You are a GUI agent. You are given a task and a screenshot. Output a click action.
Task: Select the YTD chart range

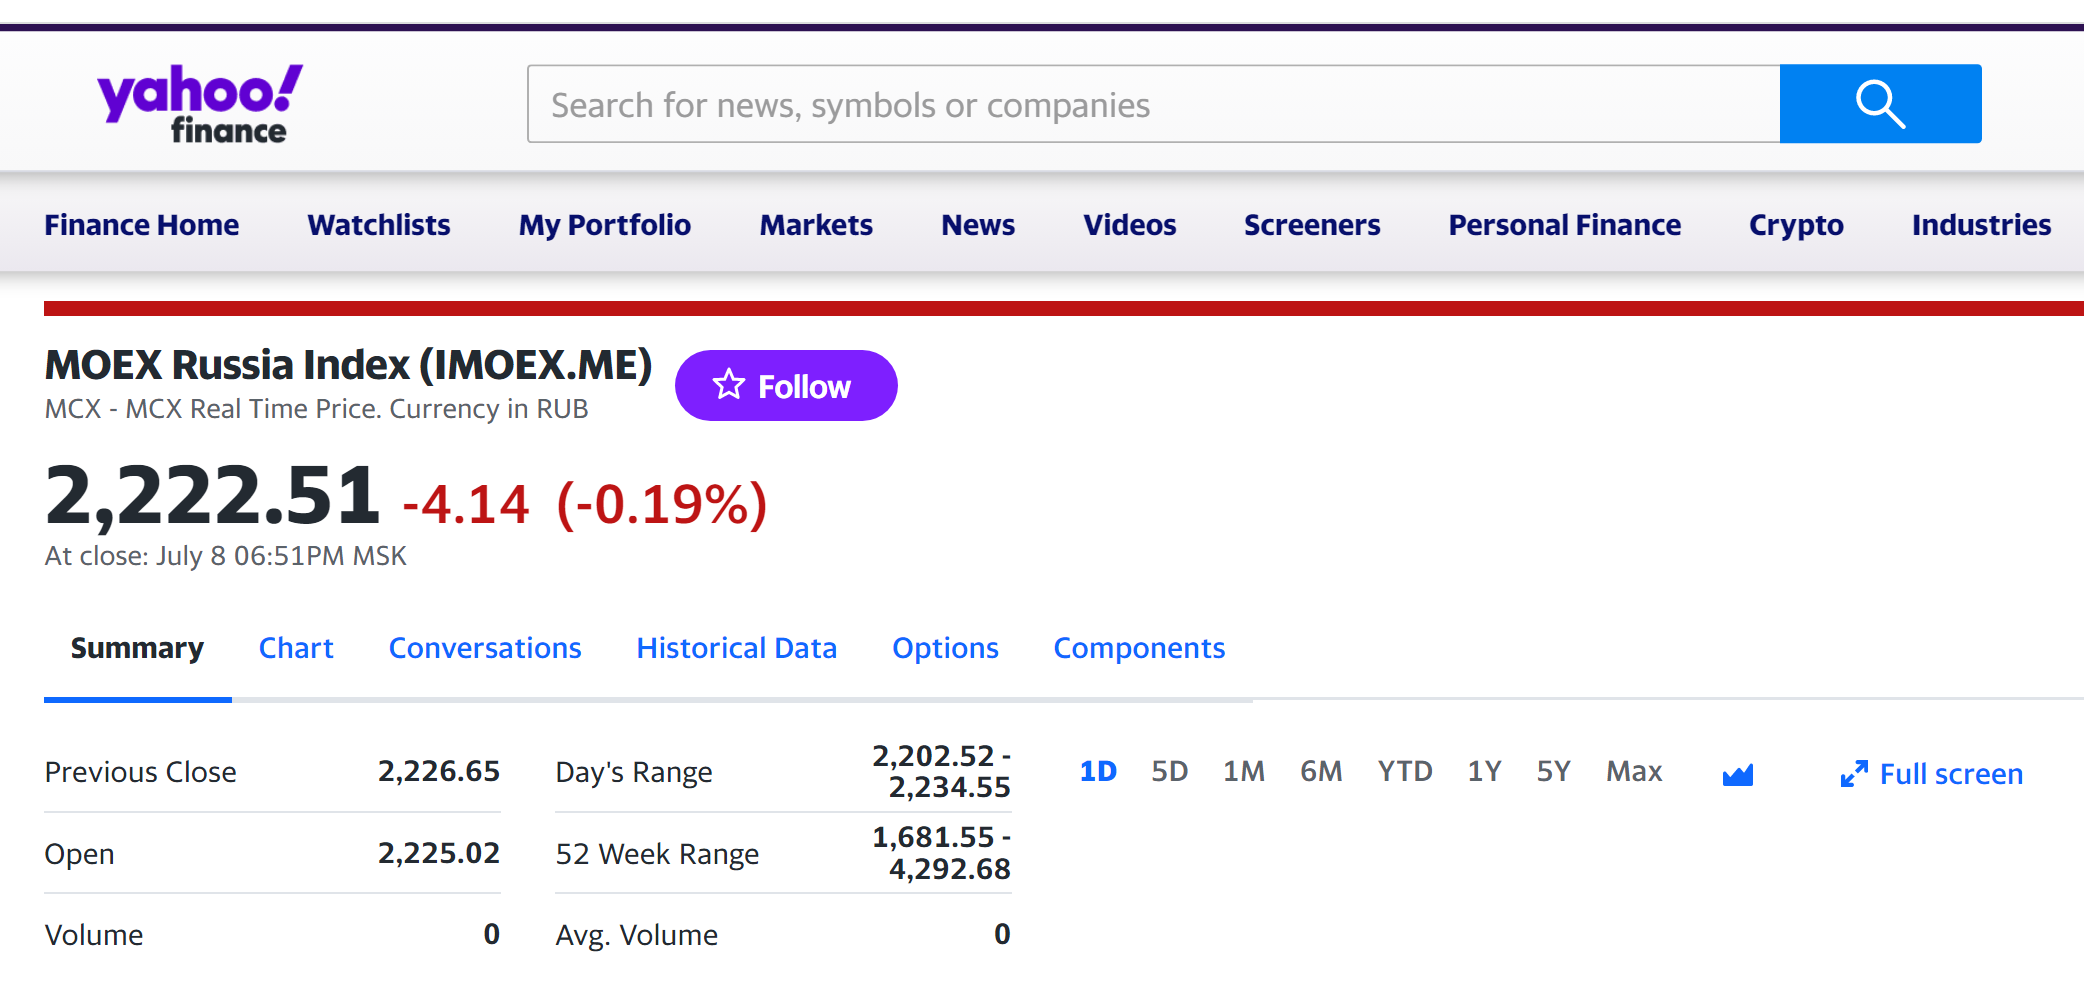click(1405, 771)
